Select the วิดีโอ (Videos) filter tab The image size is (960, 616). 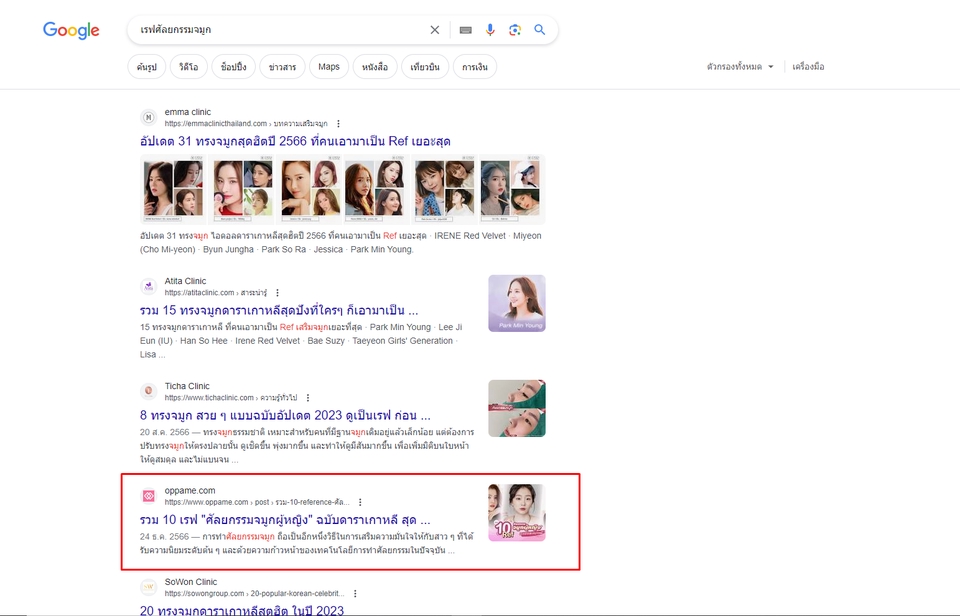click(189, 67)
